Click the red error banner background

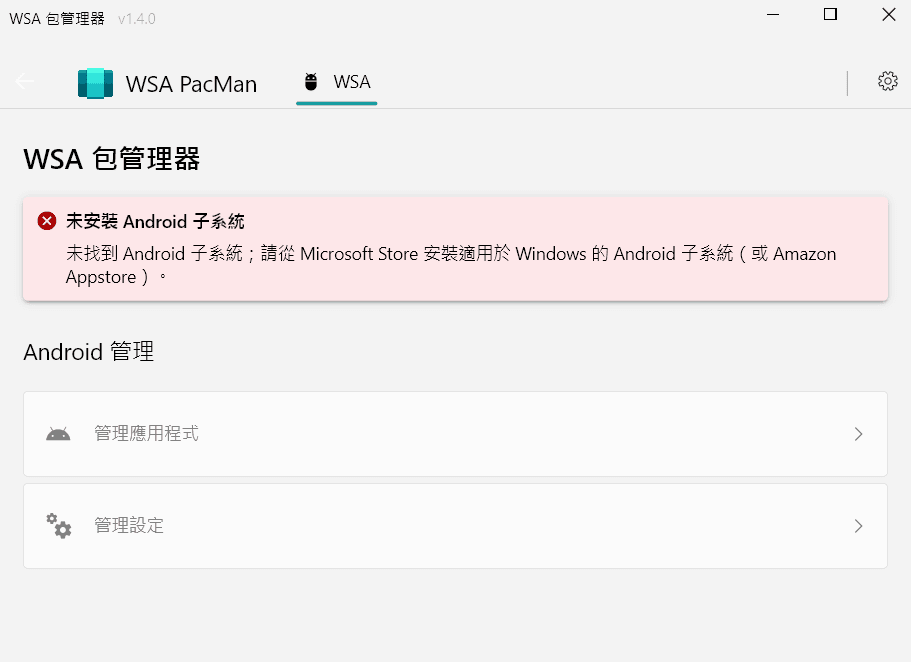[455, 247]
